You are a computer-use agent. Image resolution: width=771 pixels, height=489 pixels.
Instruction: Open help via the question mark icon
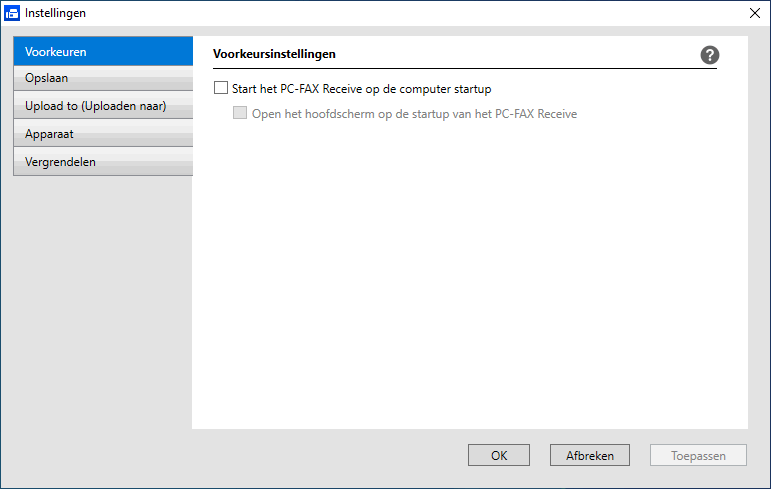click(x=709, y=55)
